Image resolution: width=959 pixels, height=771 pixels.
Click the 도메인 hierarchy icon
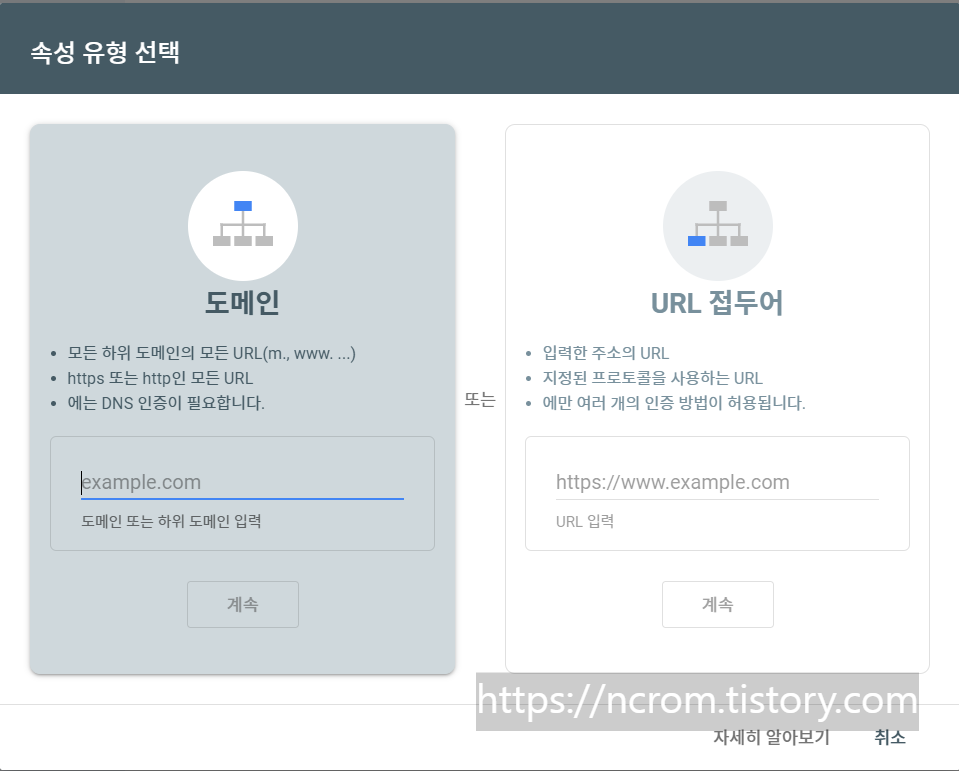click(x=243, y=226)
